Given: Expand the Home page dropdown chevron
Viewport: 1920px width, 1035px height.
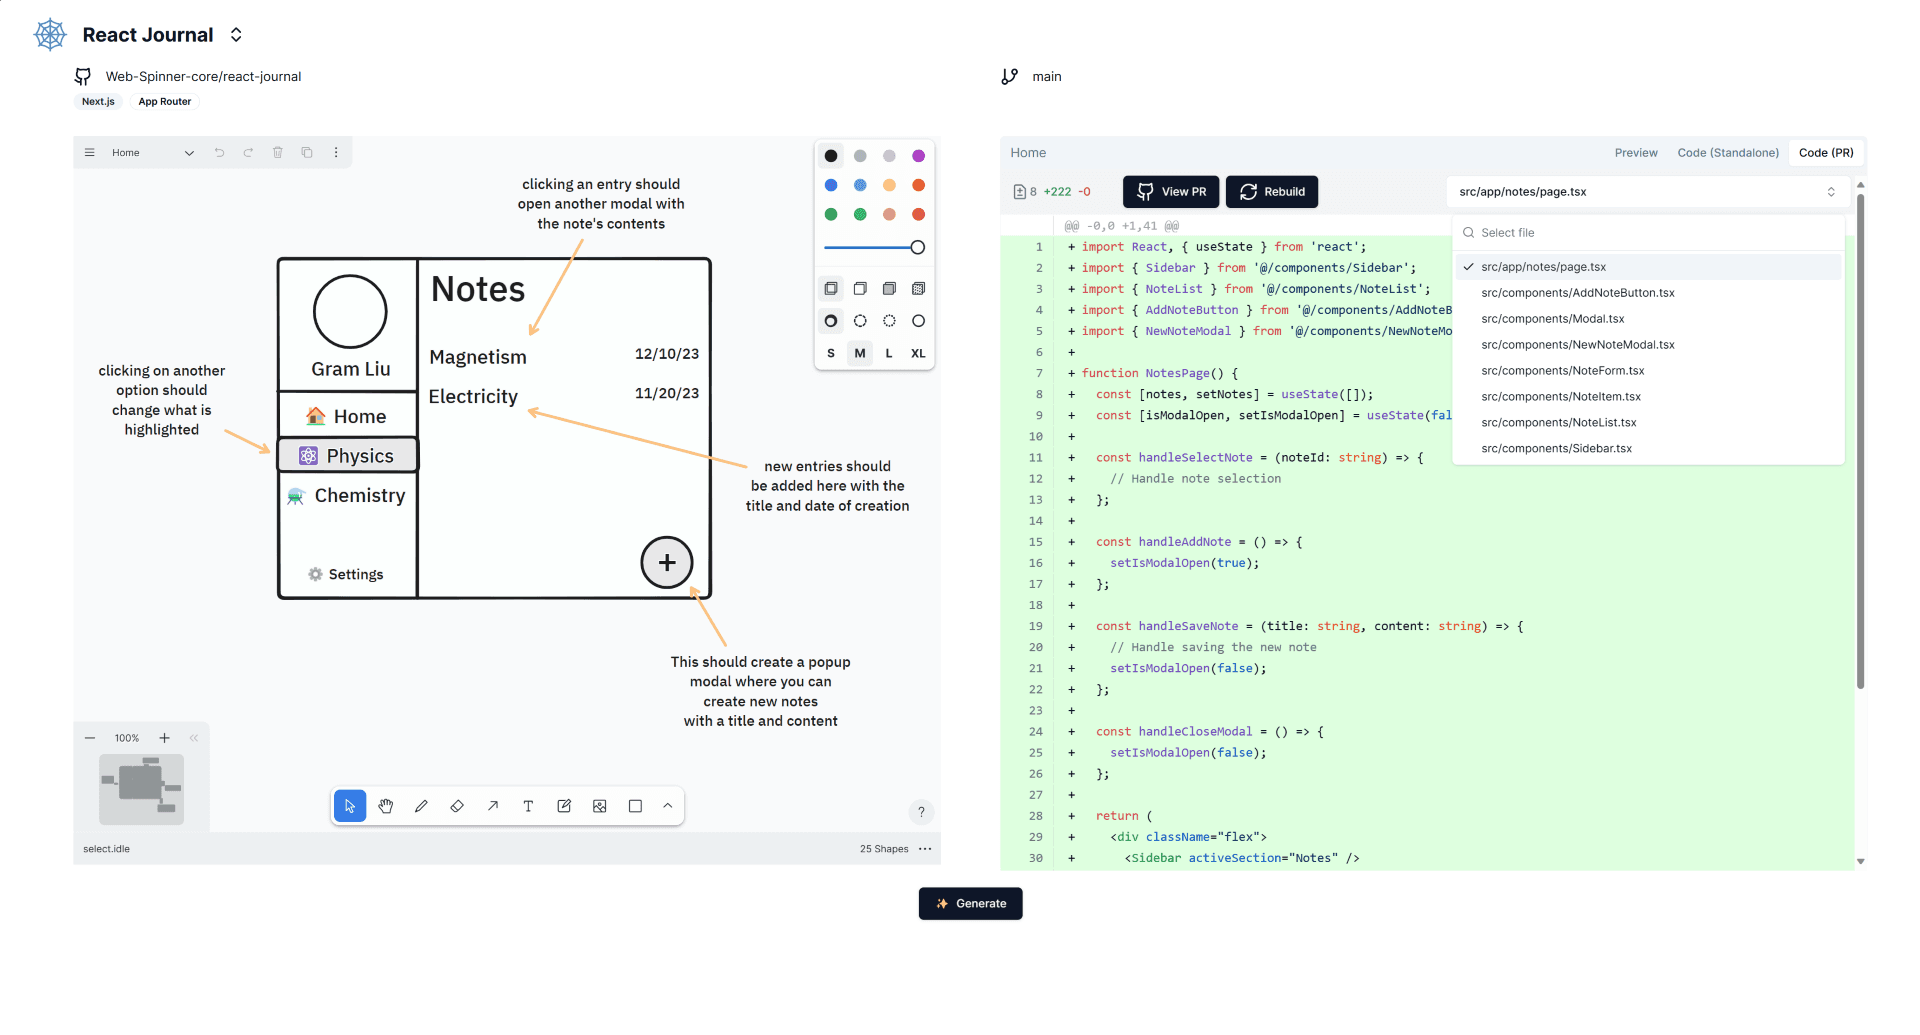Looking at the screenshot, I should coord(189,153).
